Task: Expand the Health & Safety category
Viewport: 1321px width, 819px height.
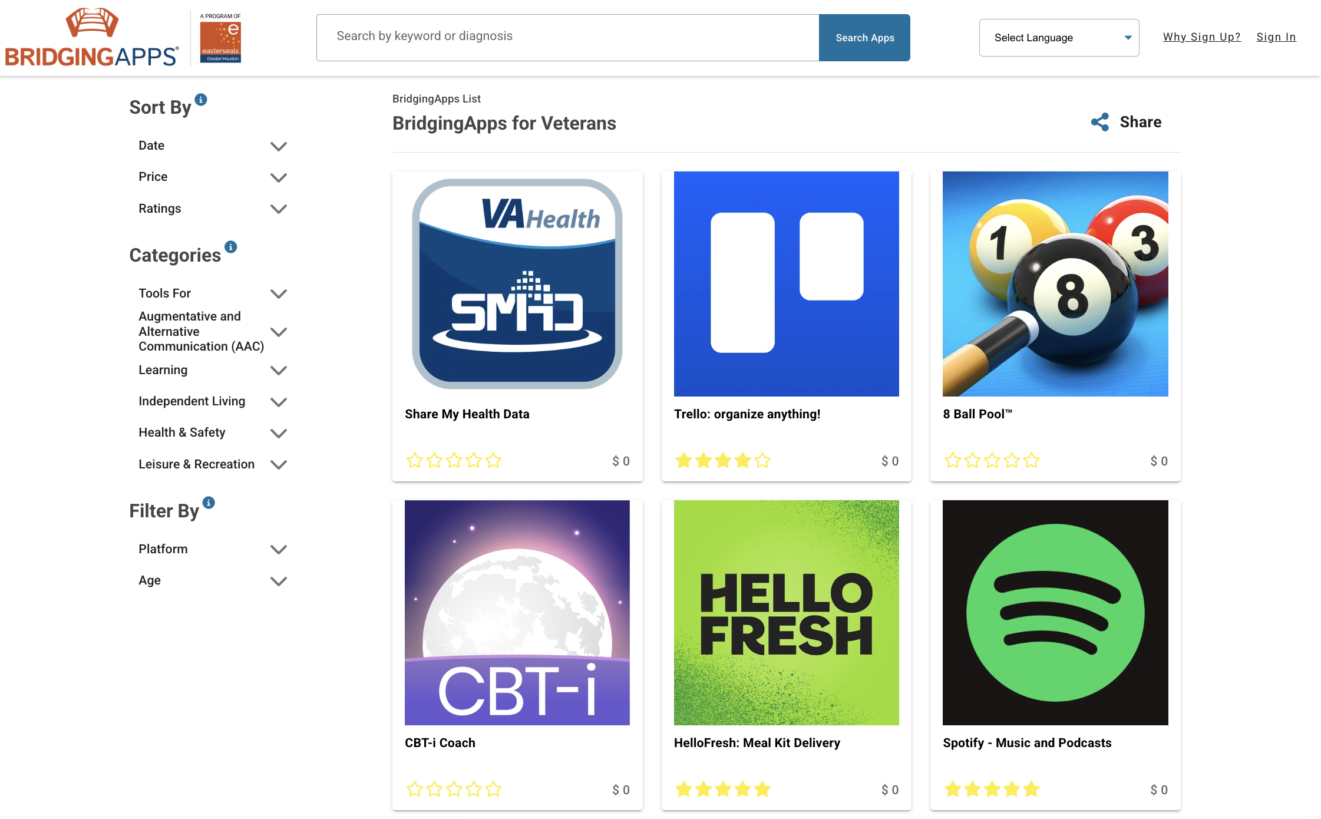Action: [278, 433]
